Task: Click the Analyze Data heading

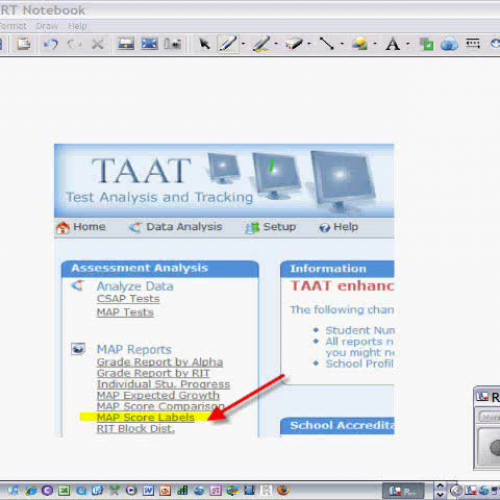Action: tap(135, 286)
